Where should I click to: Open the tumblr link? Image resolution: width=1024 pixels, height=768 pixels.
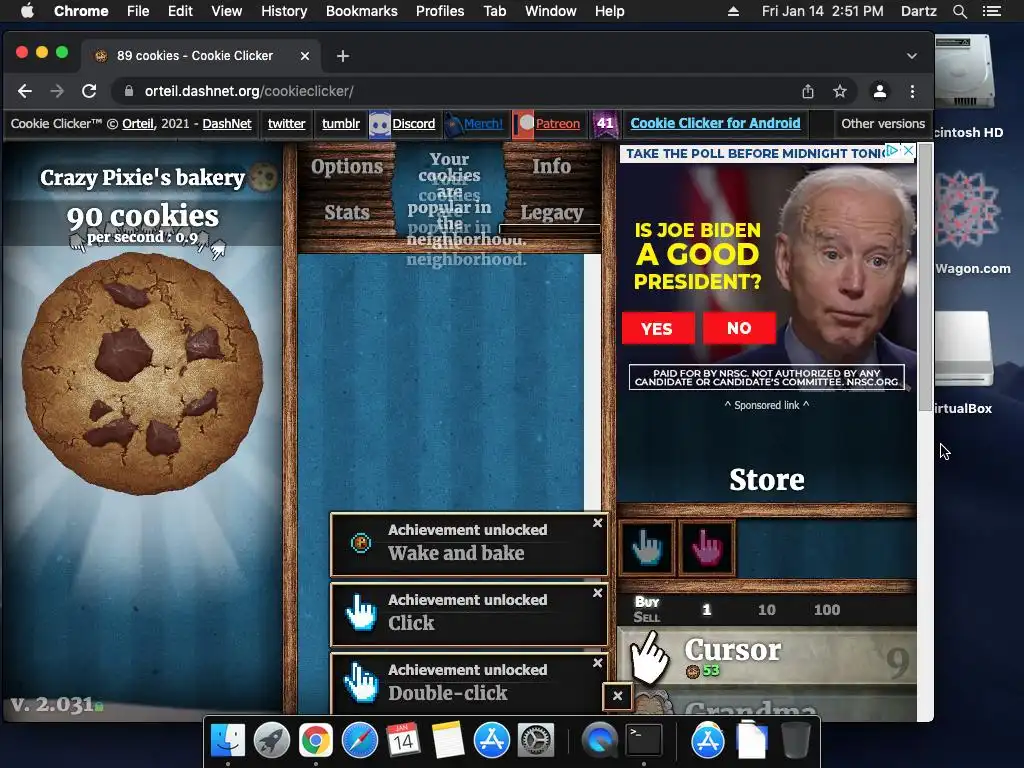341,123
